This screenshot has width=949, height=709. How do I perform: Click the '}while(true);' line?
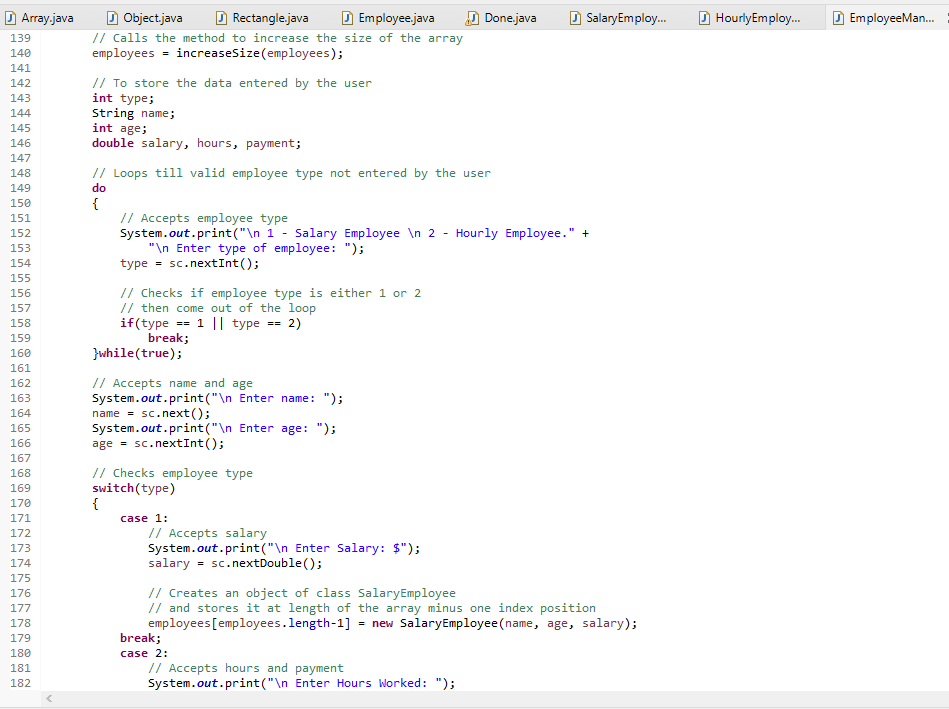pos(137,354)
